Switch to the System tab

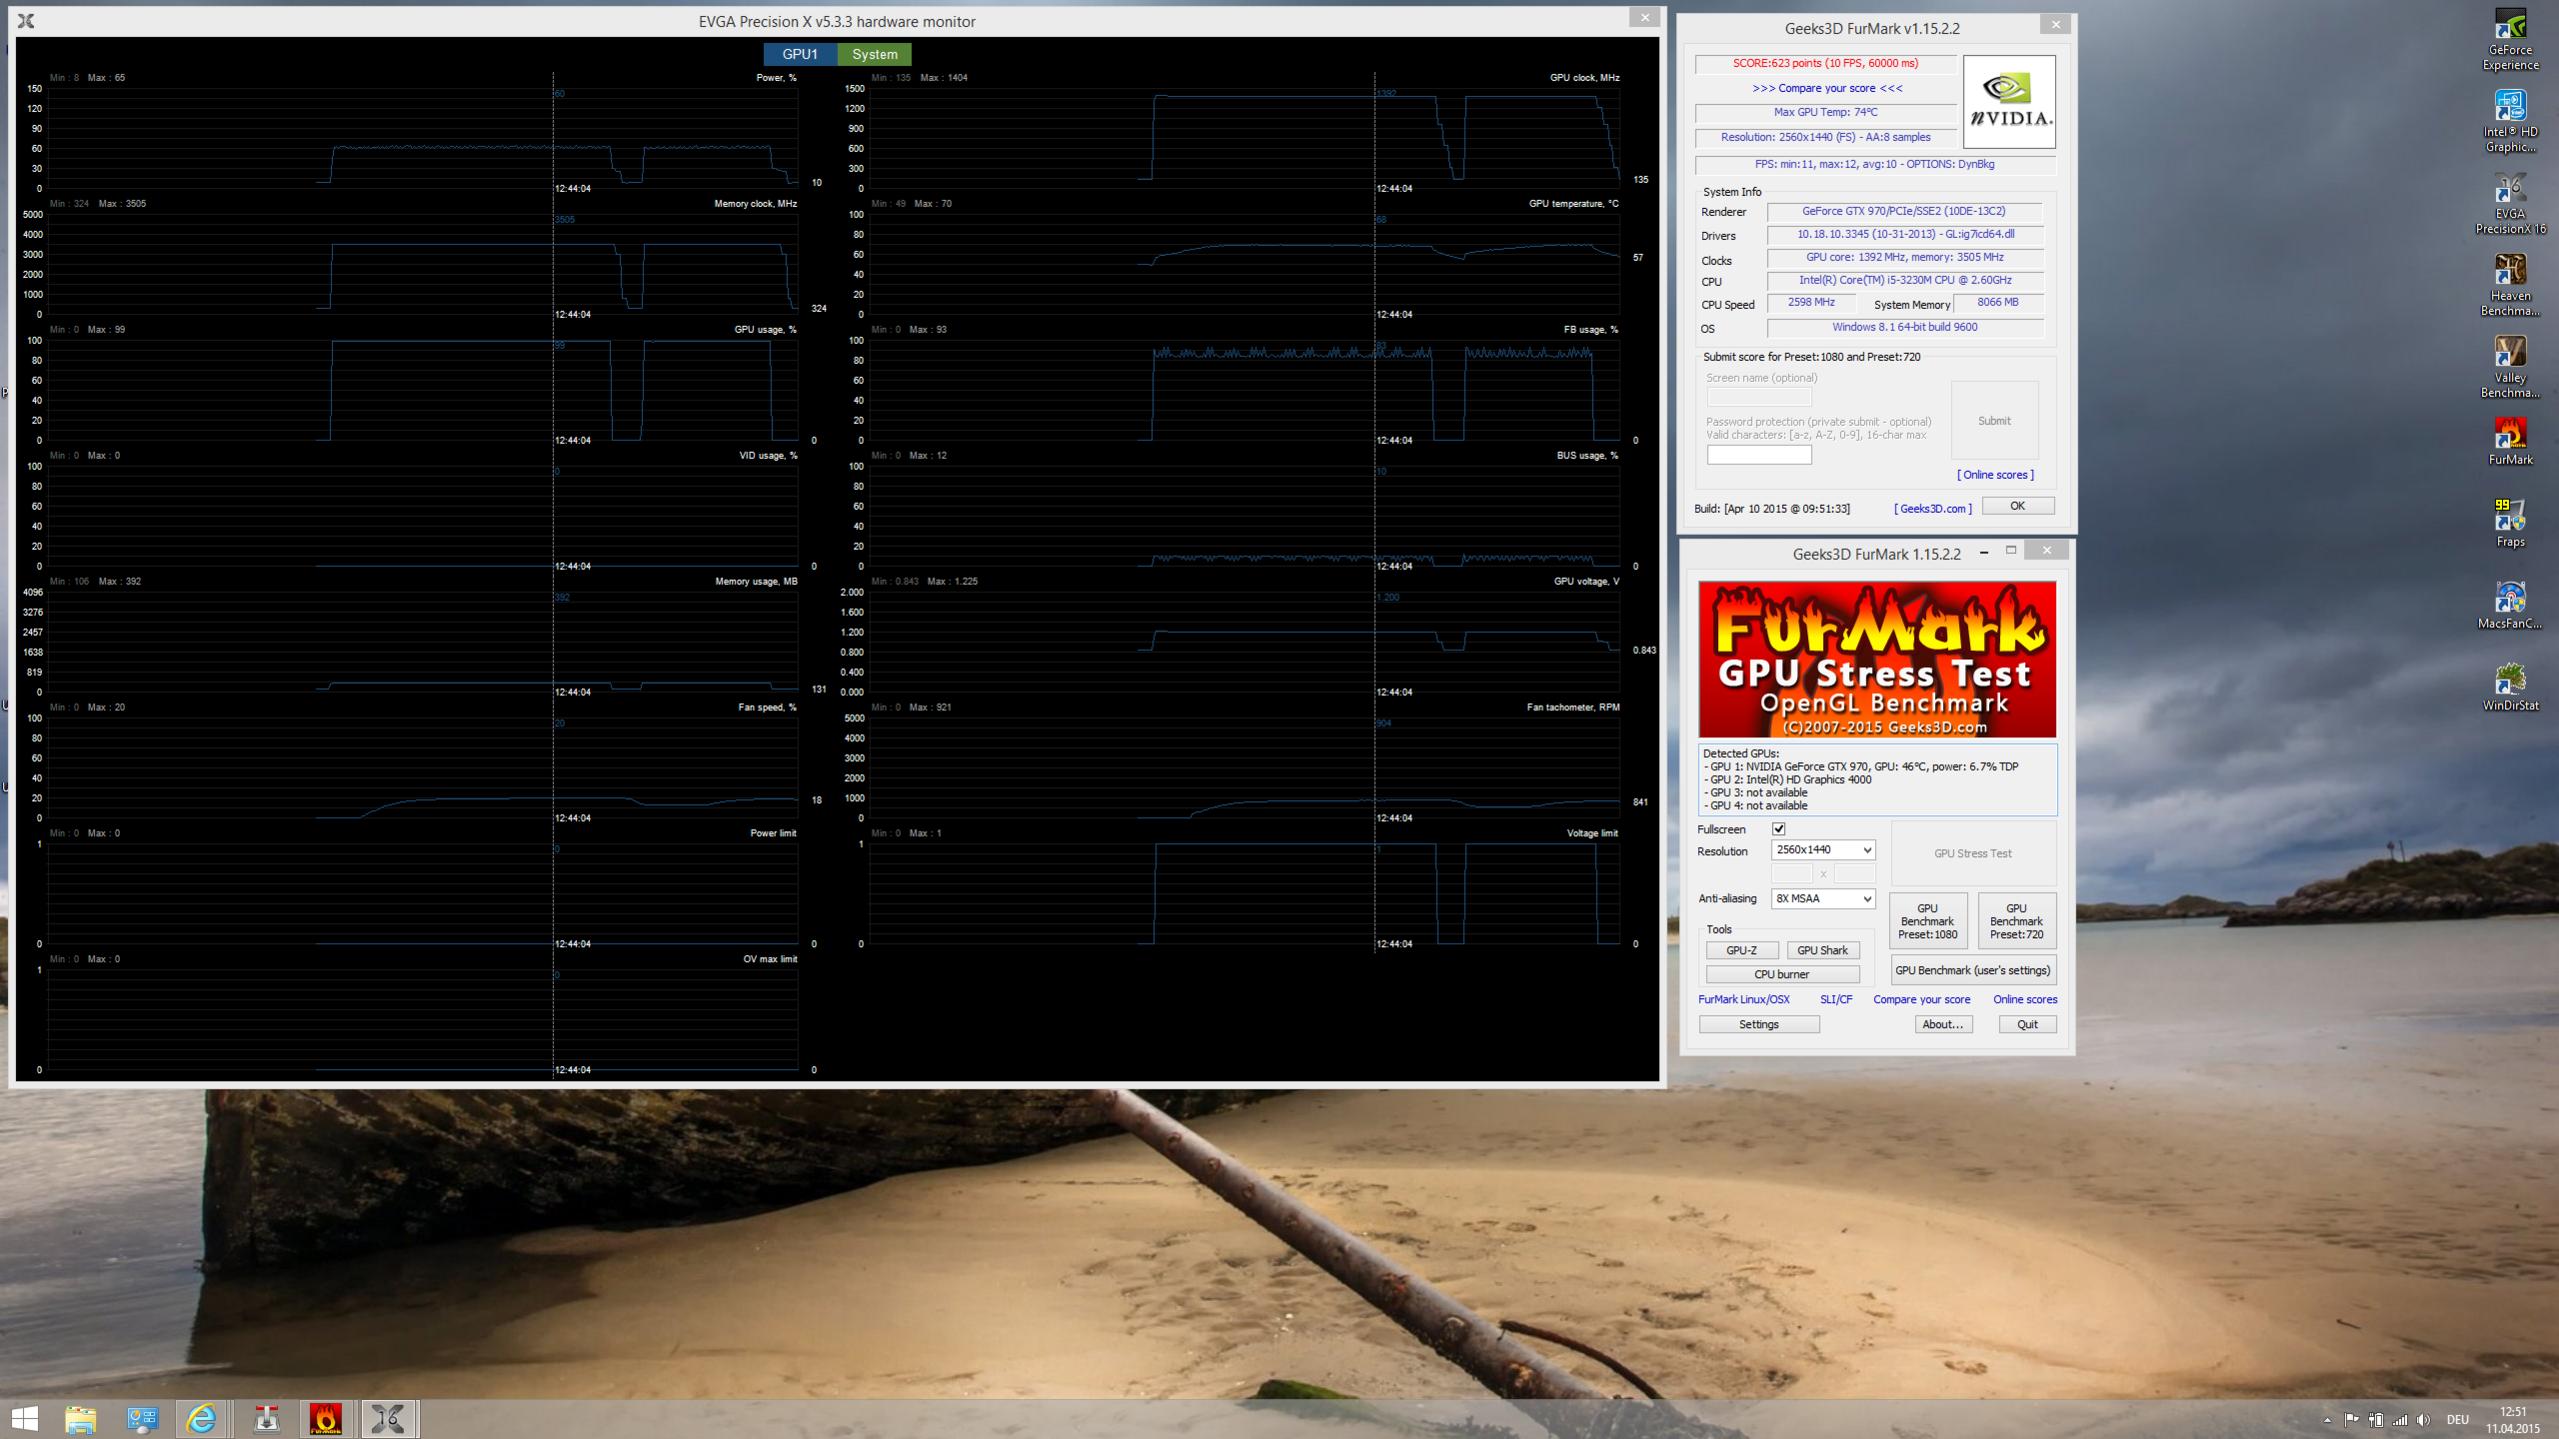pos(874,54)
